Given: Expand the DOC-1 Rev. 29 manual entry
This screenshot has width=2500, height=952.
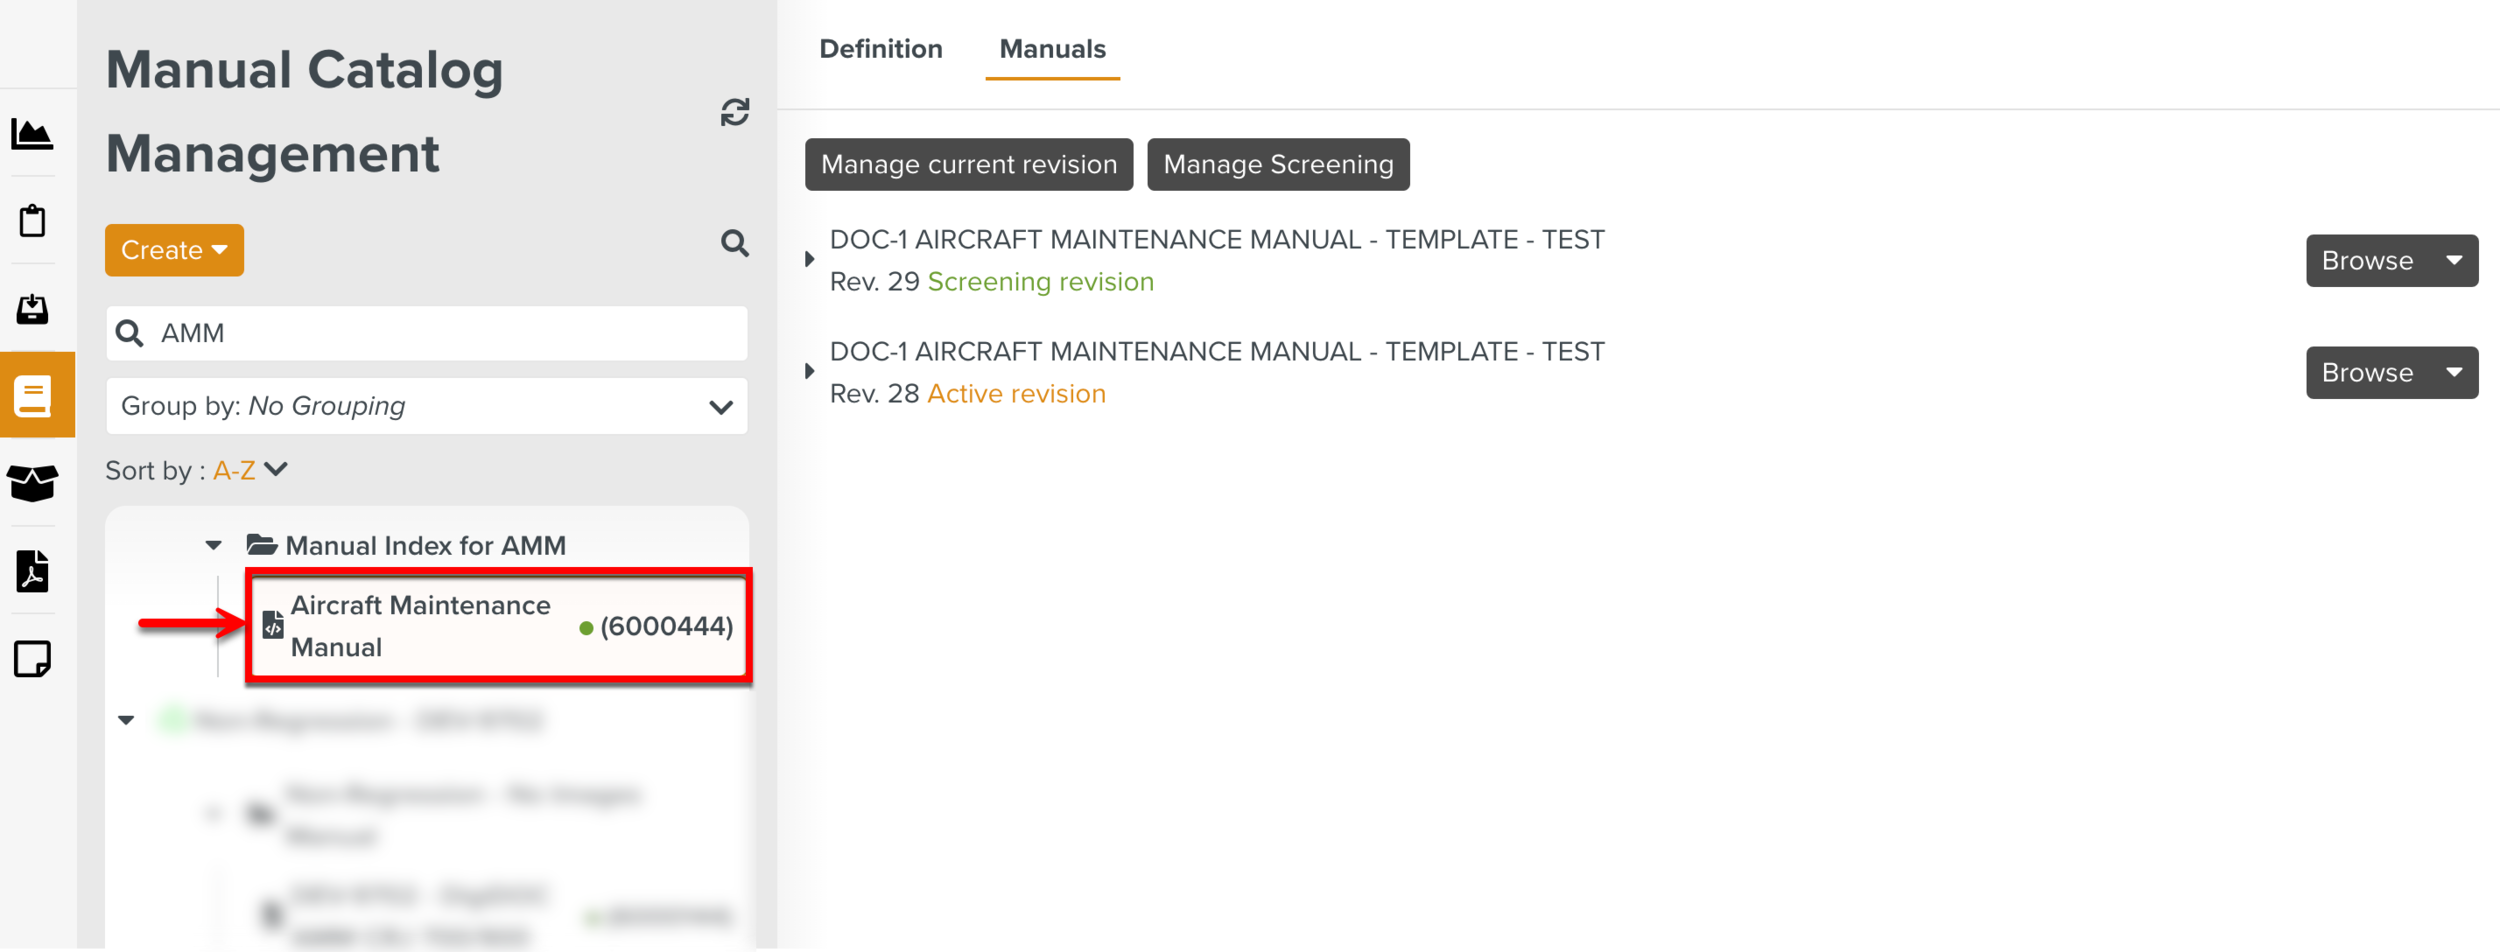Looking at the screenshot, I should coord(809,258).
